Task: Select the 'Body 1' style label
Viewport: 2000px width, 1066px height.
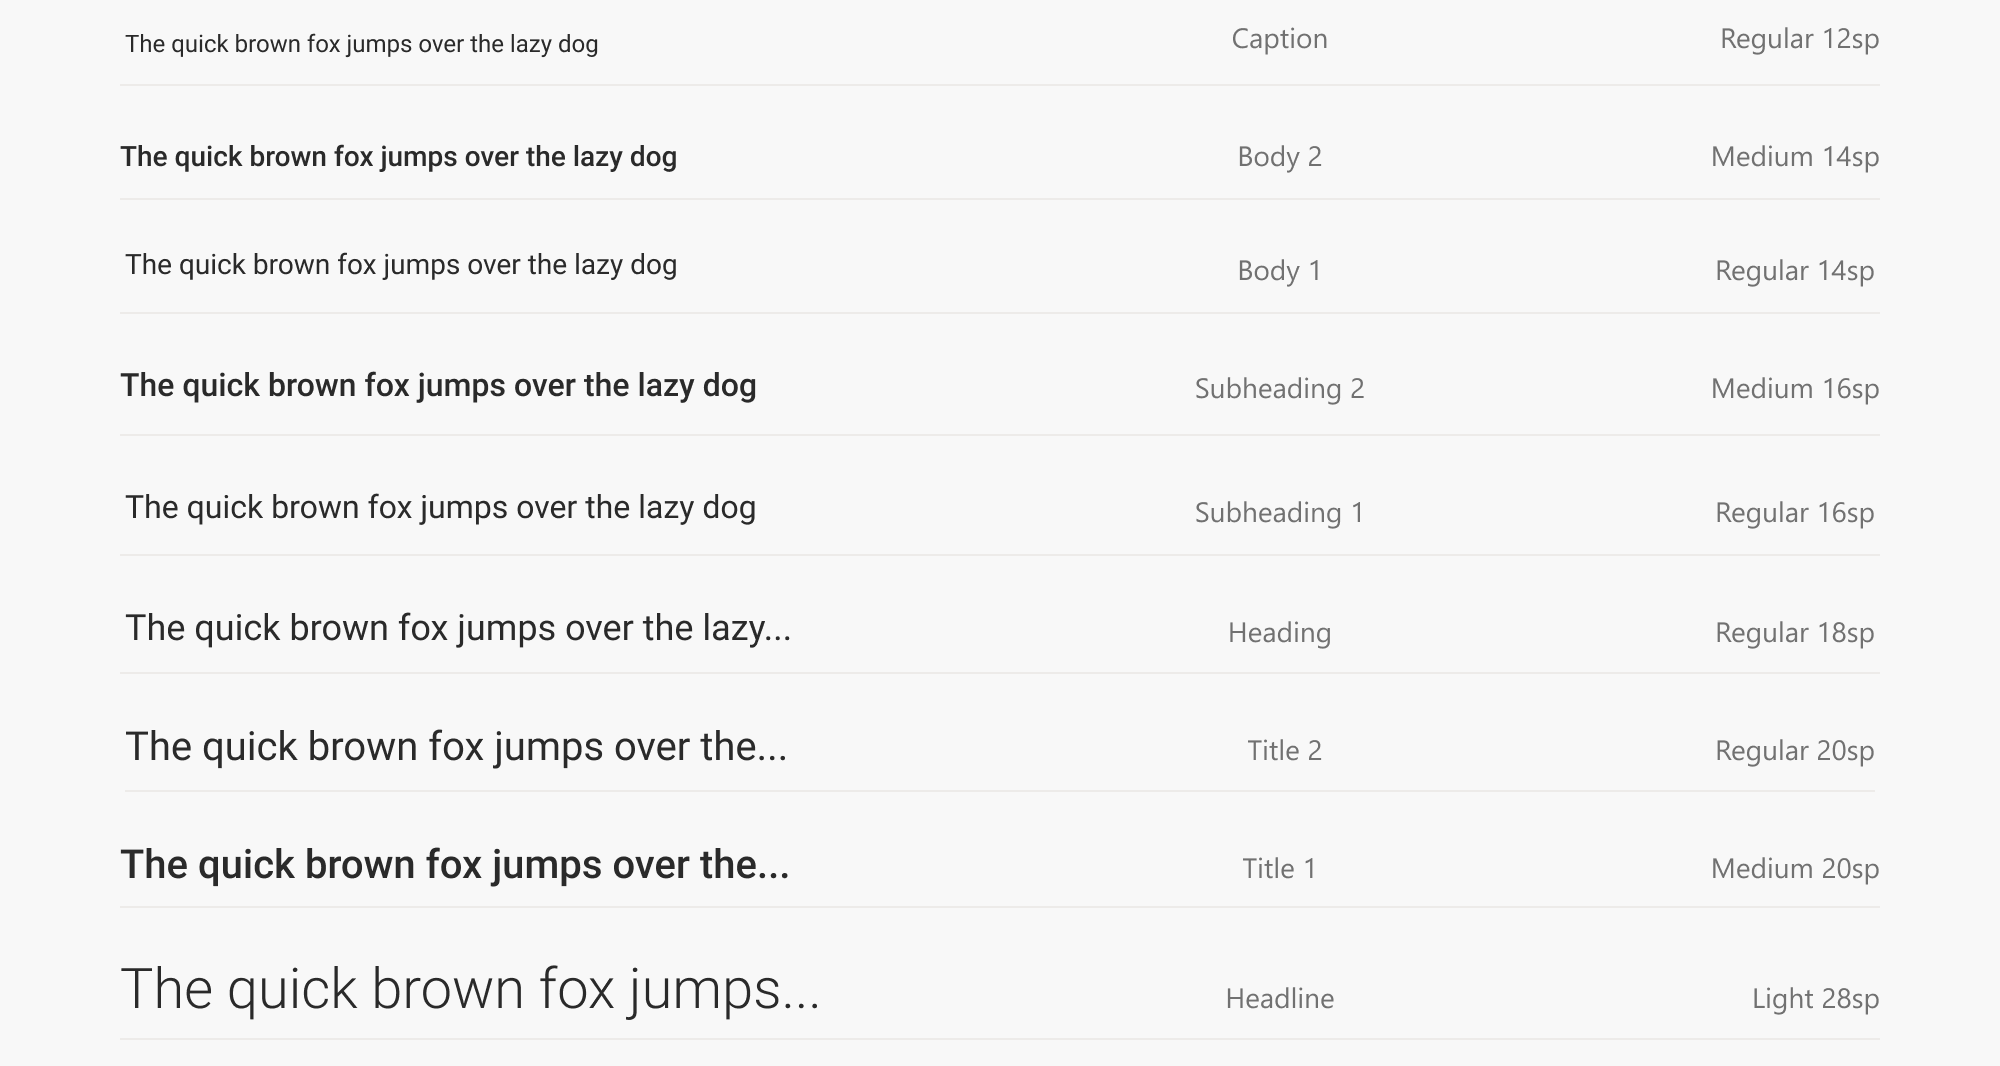Action: [1279, 271]
